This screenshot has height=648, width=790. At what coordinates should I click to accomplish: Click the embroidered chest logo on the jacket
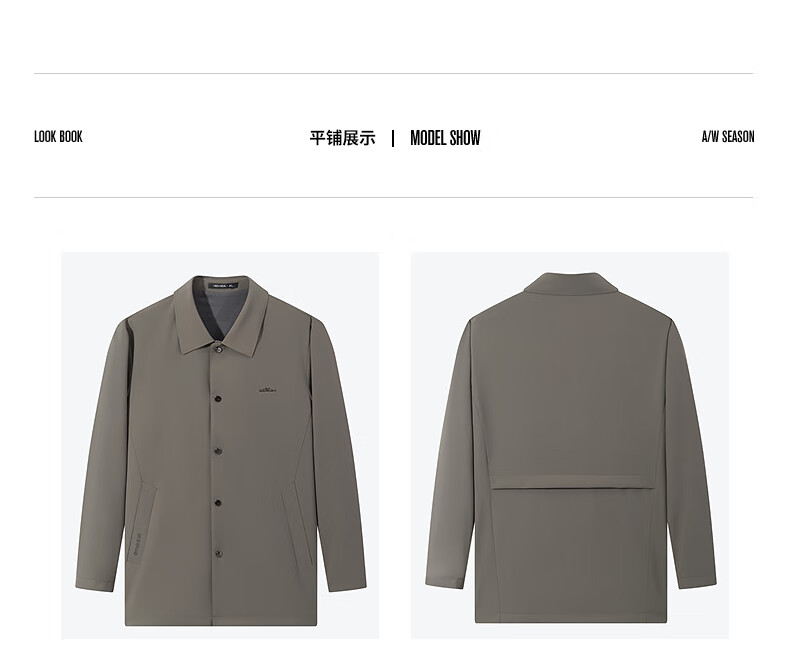[268, 390]
